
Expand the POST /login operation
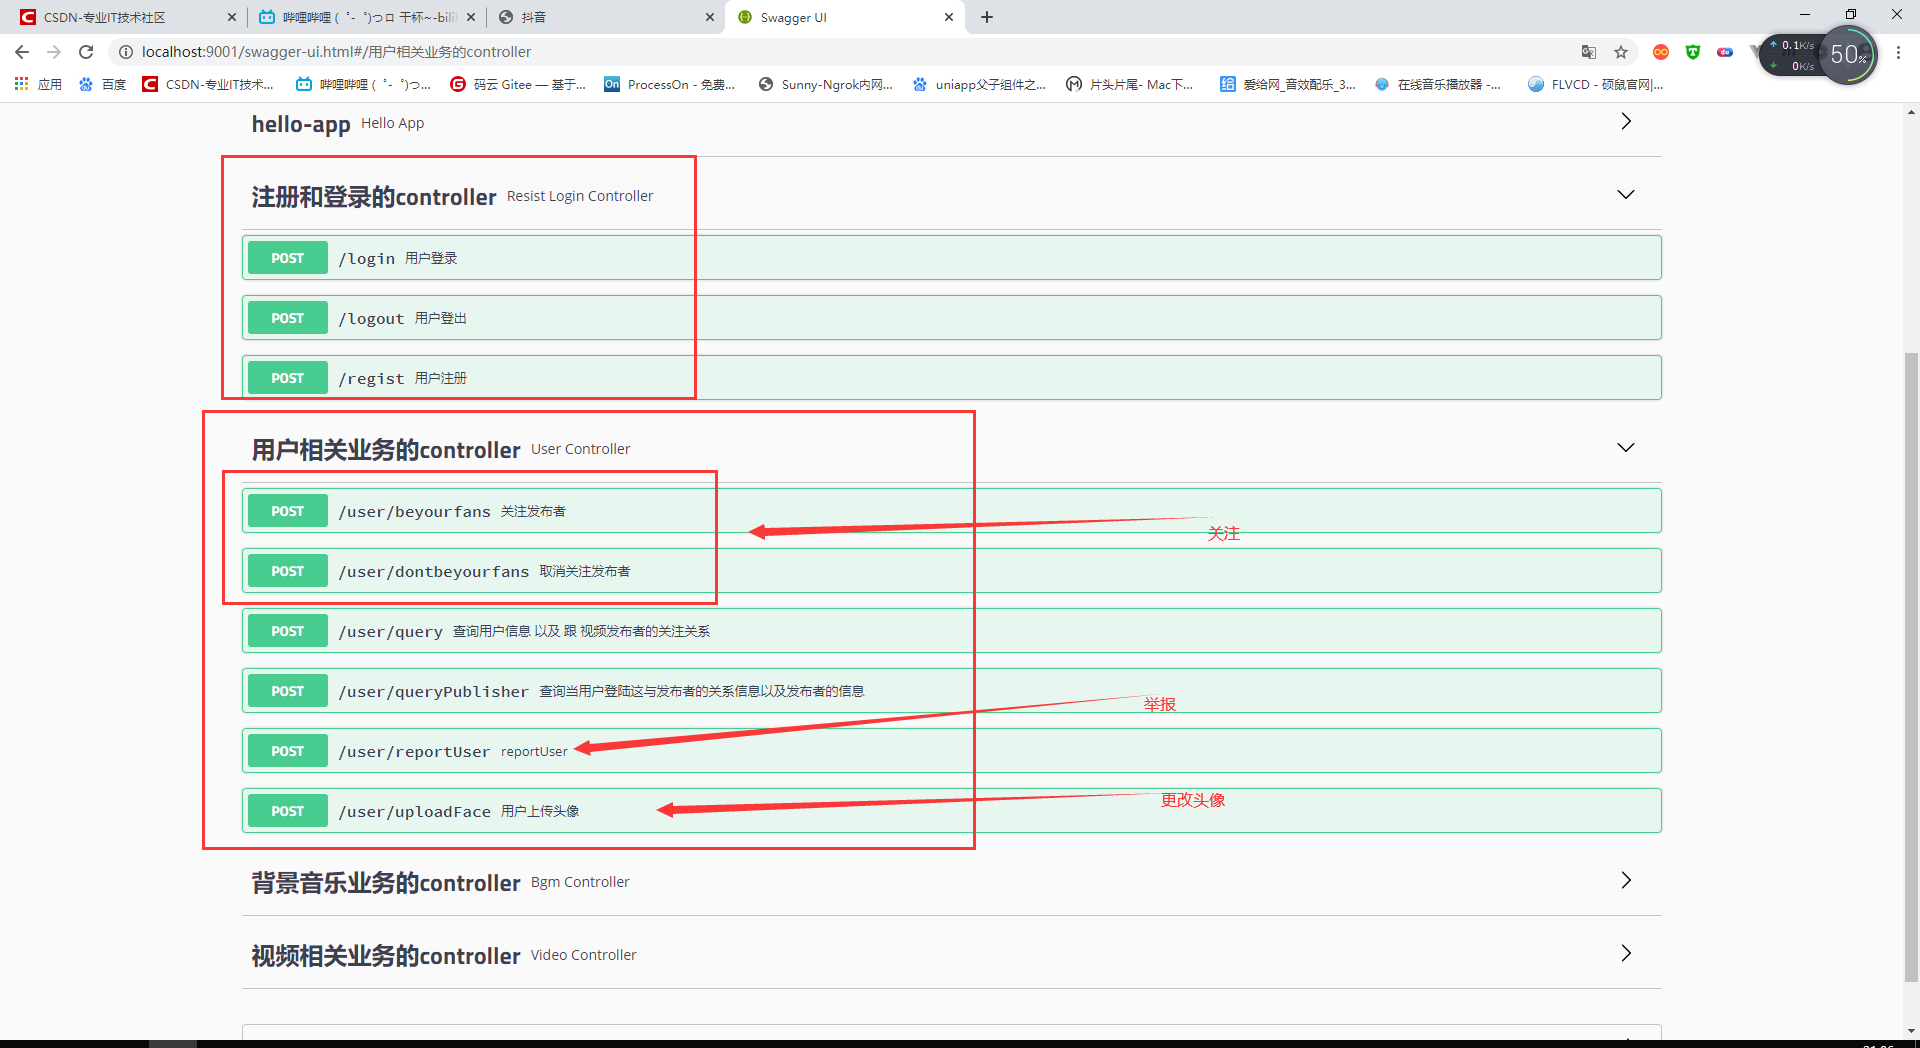coord(951,258)
